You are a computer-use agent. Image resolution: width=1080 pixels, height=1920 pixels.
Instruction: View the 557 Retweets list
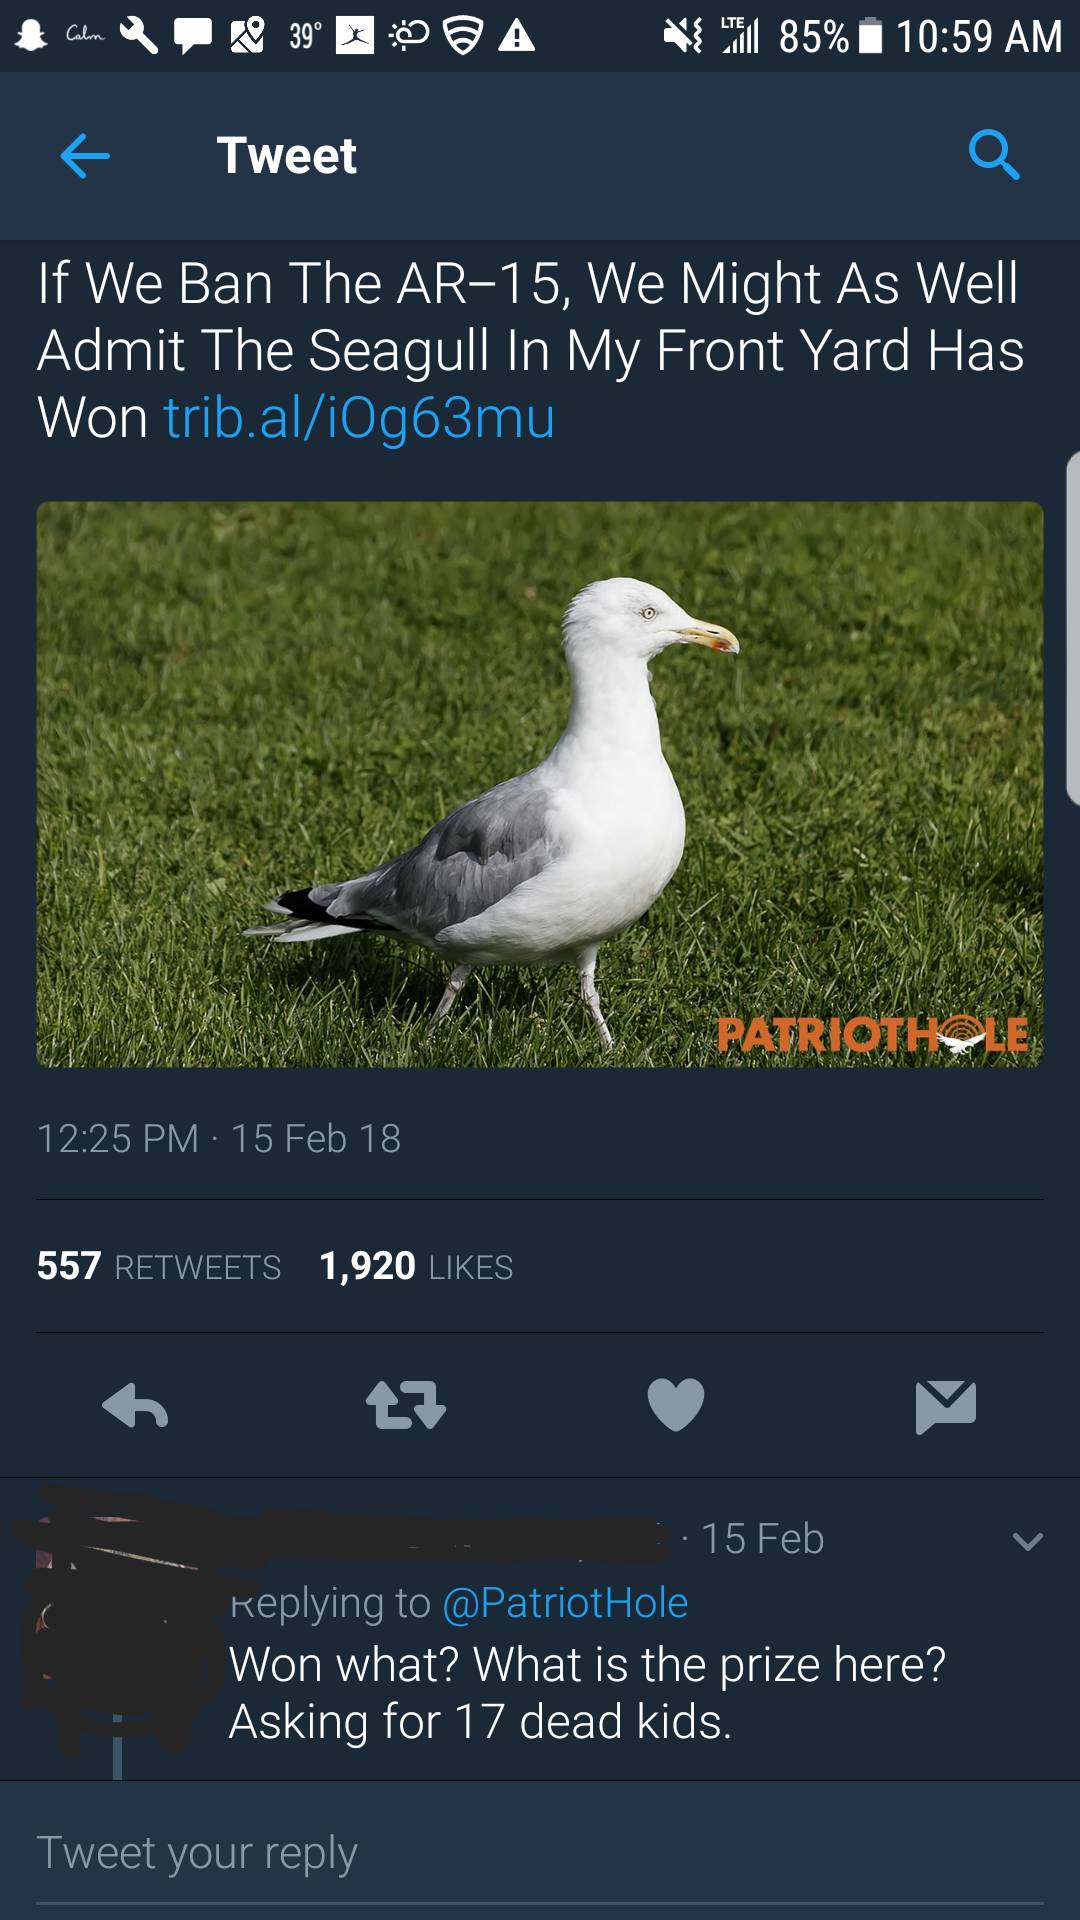click(x=159, y=1266)
